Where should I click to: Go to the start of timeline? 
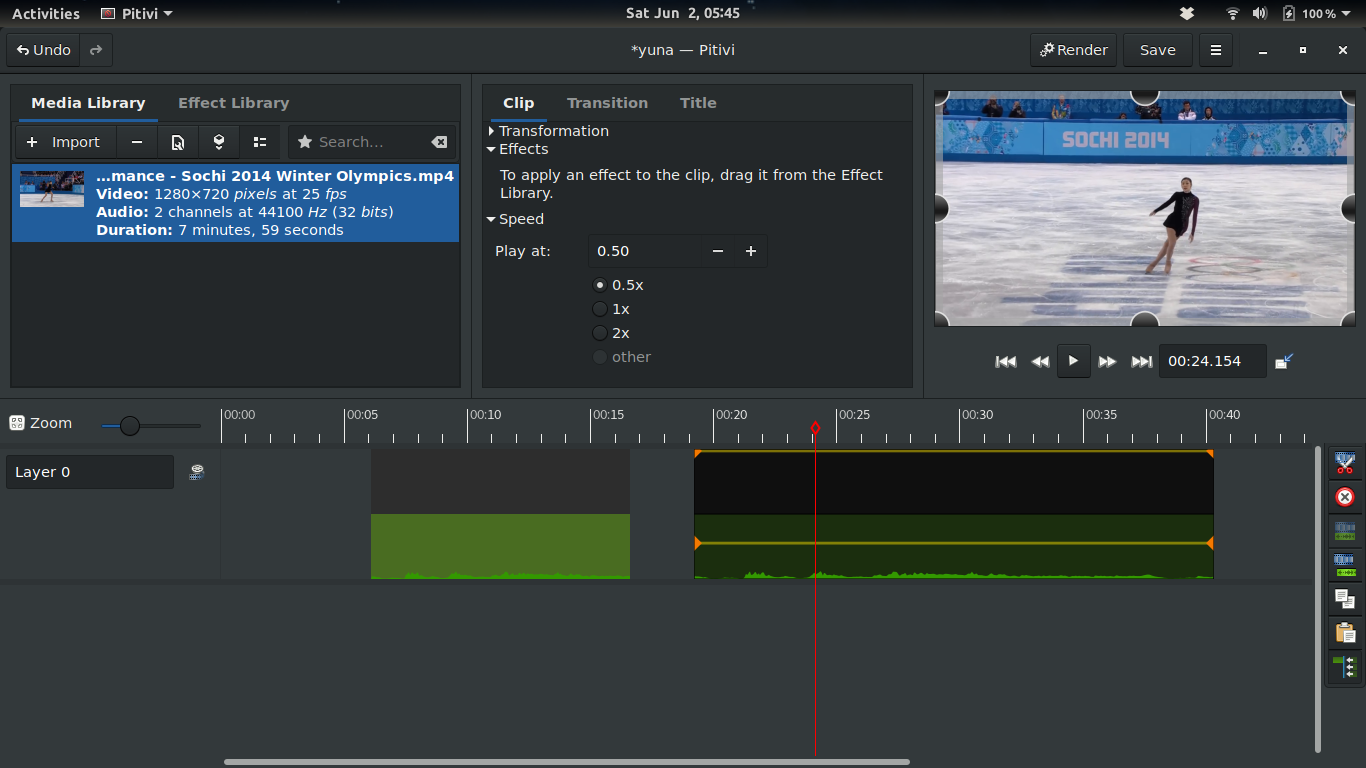(x=1006, y=361)
